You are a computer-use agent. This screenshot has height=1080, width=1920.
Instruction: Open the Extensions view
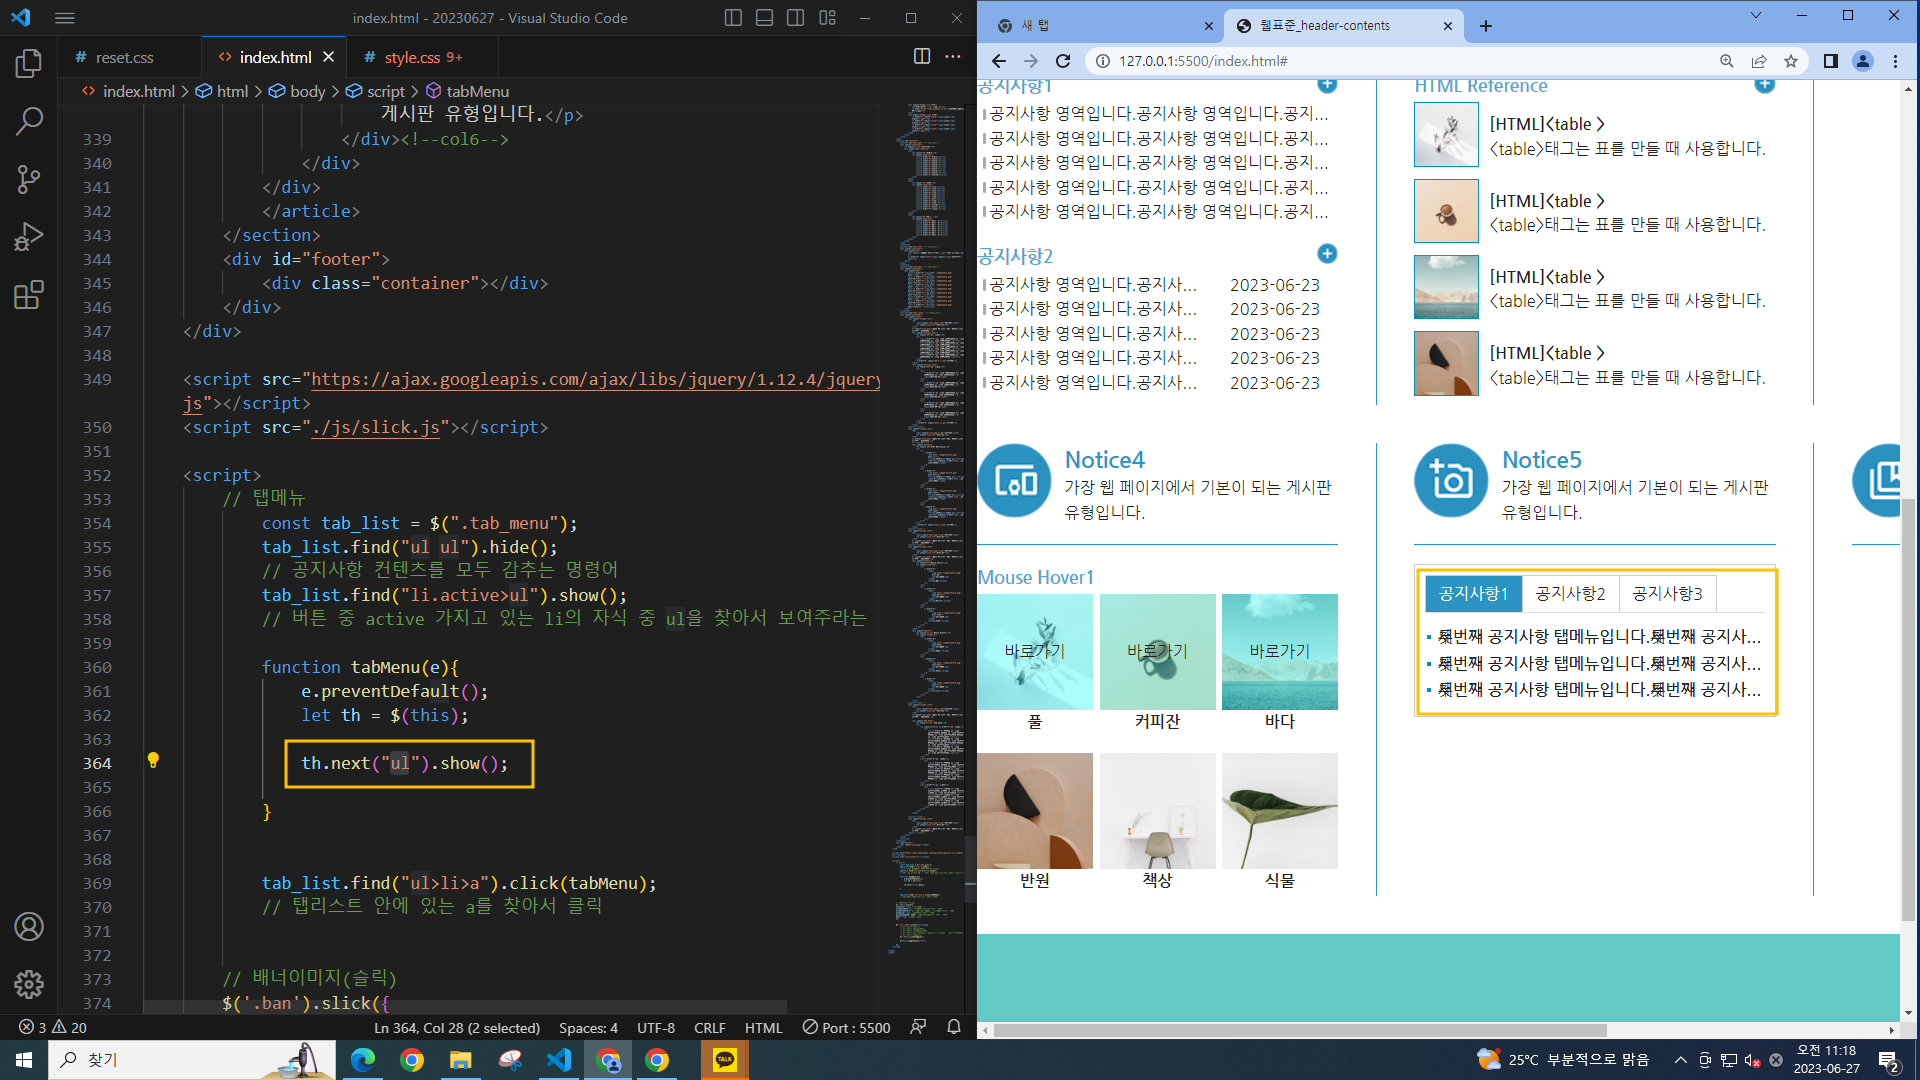[x=29, y=295]
